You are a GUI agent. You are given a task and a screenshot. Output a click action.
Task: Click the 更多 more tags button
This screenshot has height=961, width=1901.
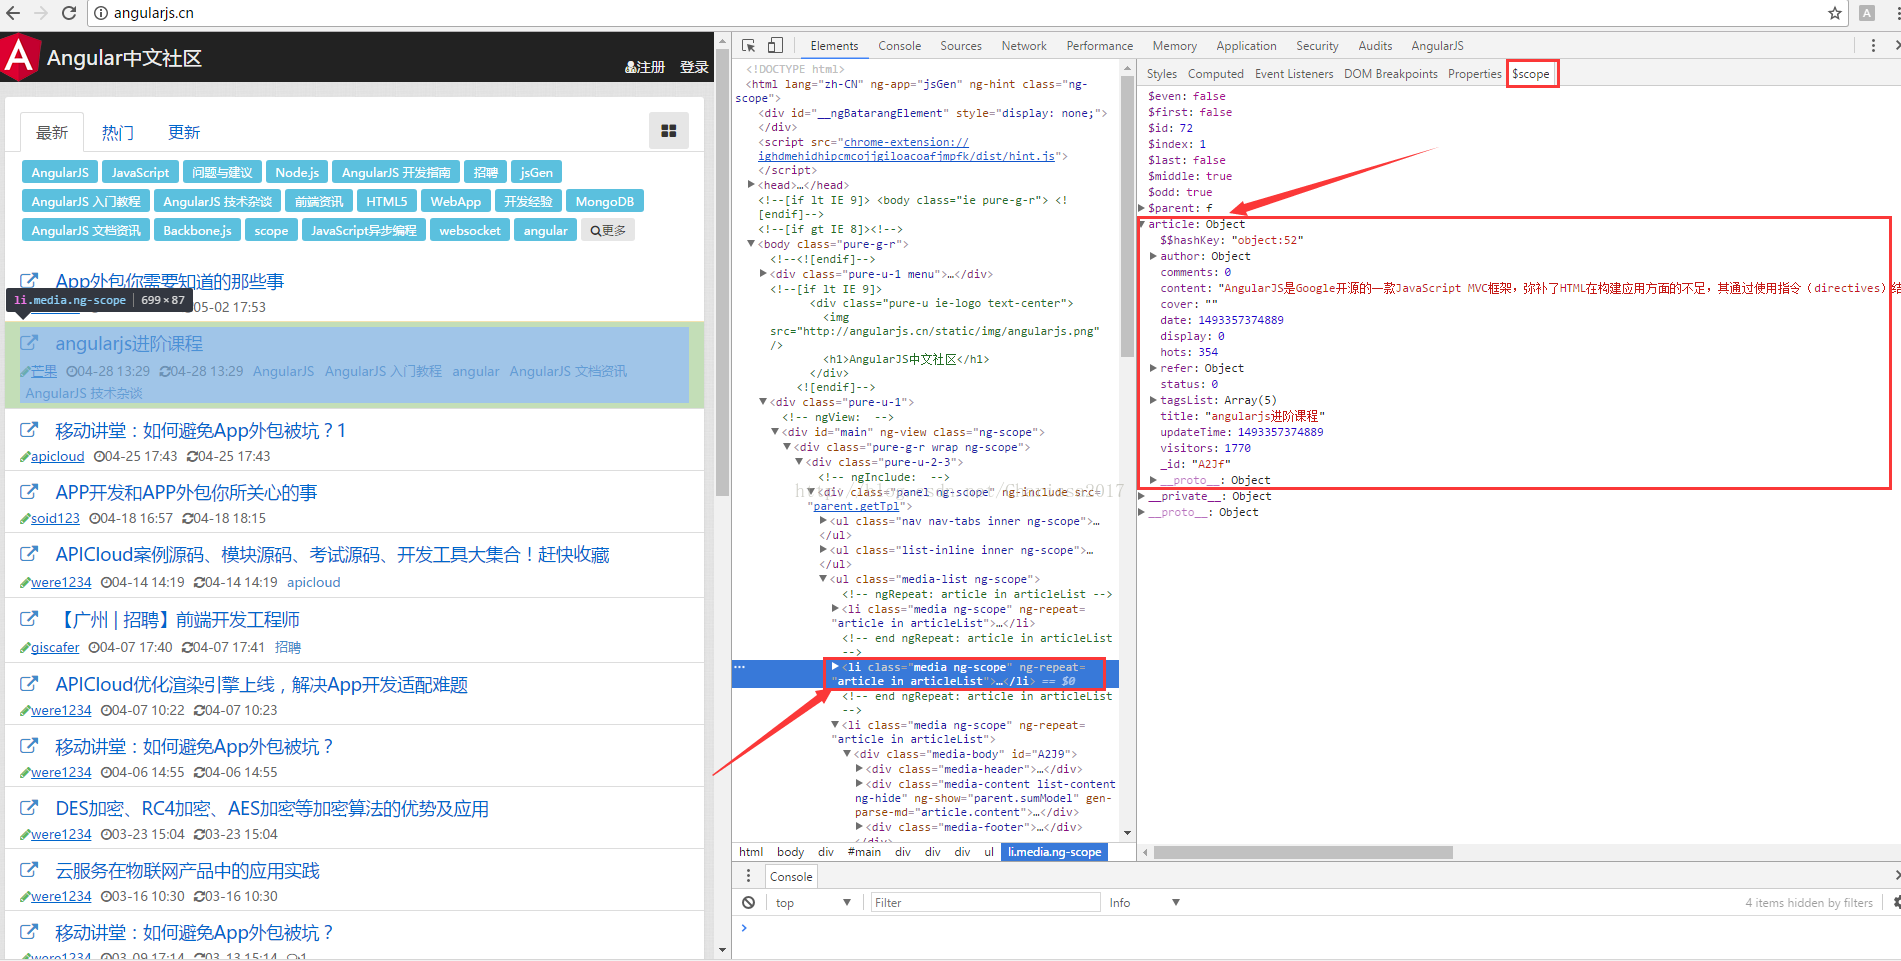[x=608, y=230]
